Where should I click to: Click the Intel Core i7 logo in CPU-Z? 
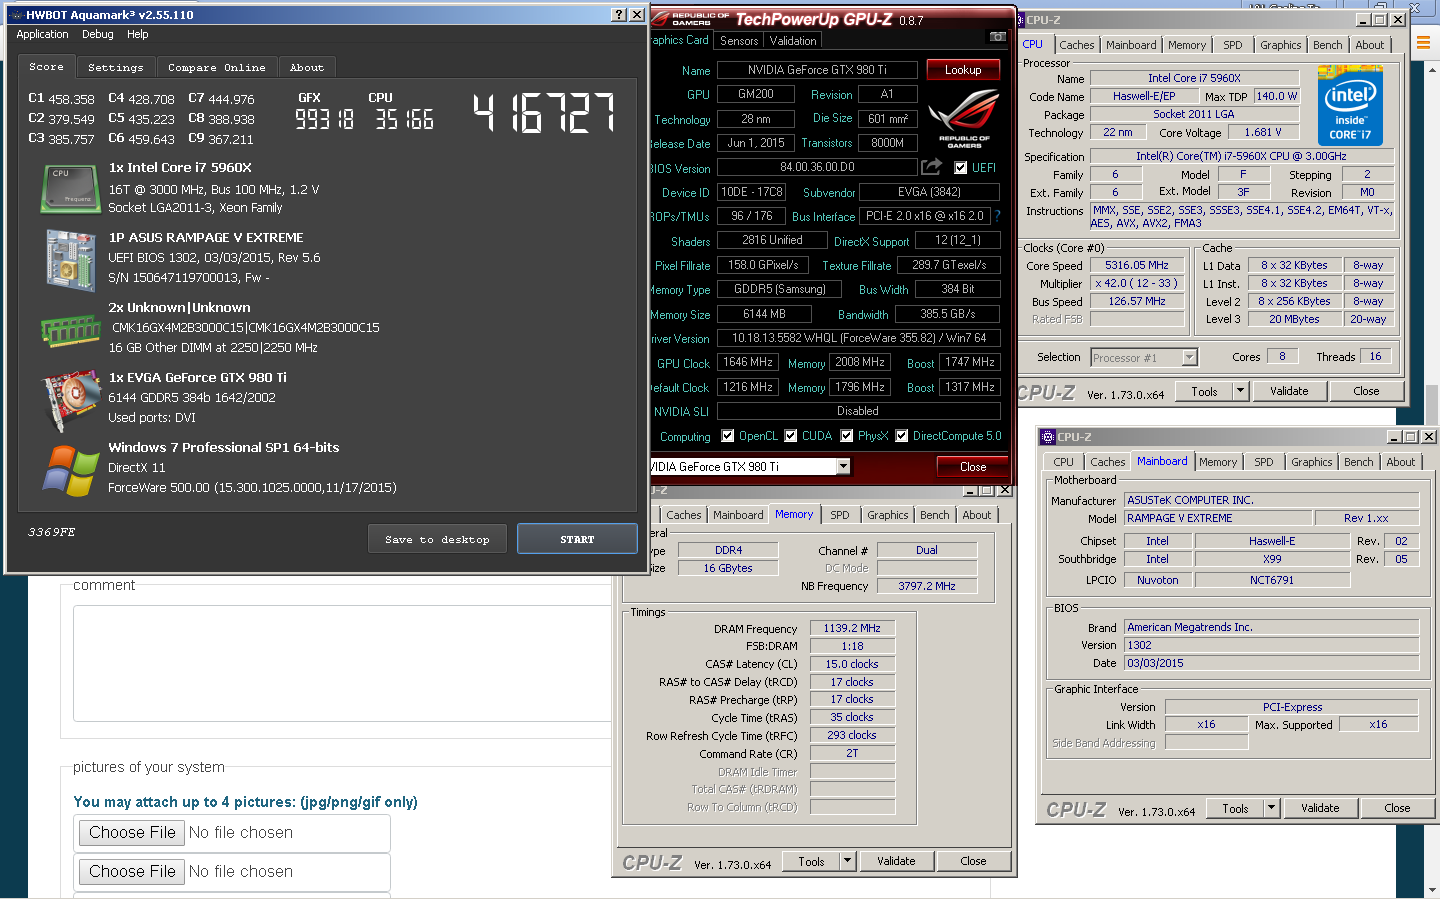tap(1350, 104)
